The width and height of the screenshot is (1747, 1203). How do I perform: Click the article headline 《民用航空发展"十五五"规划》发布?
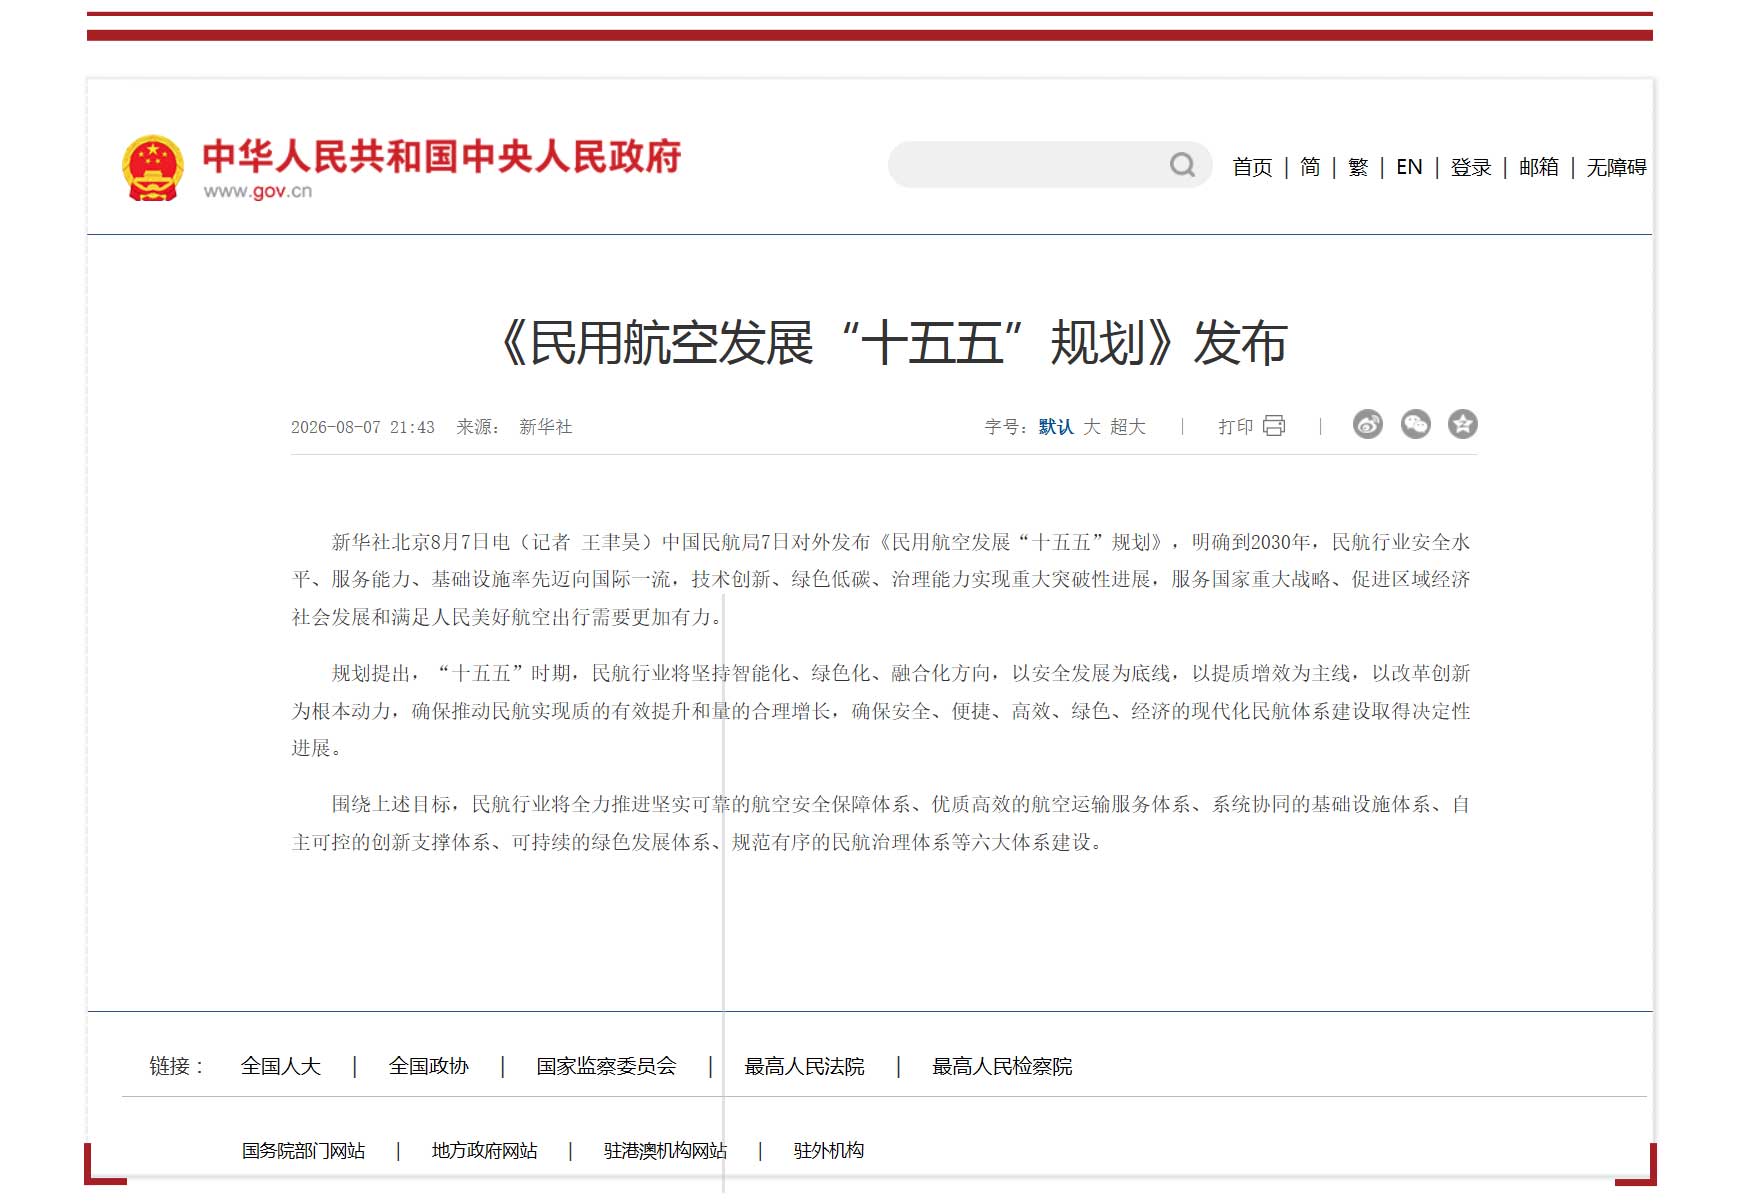point(891,343)
